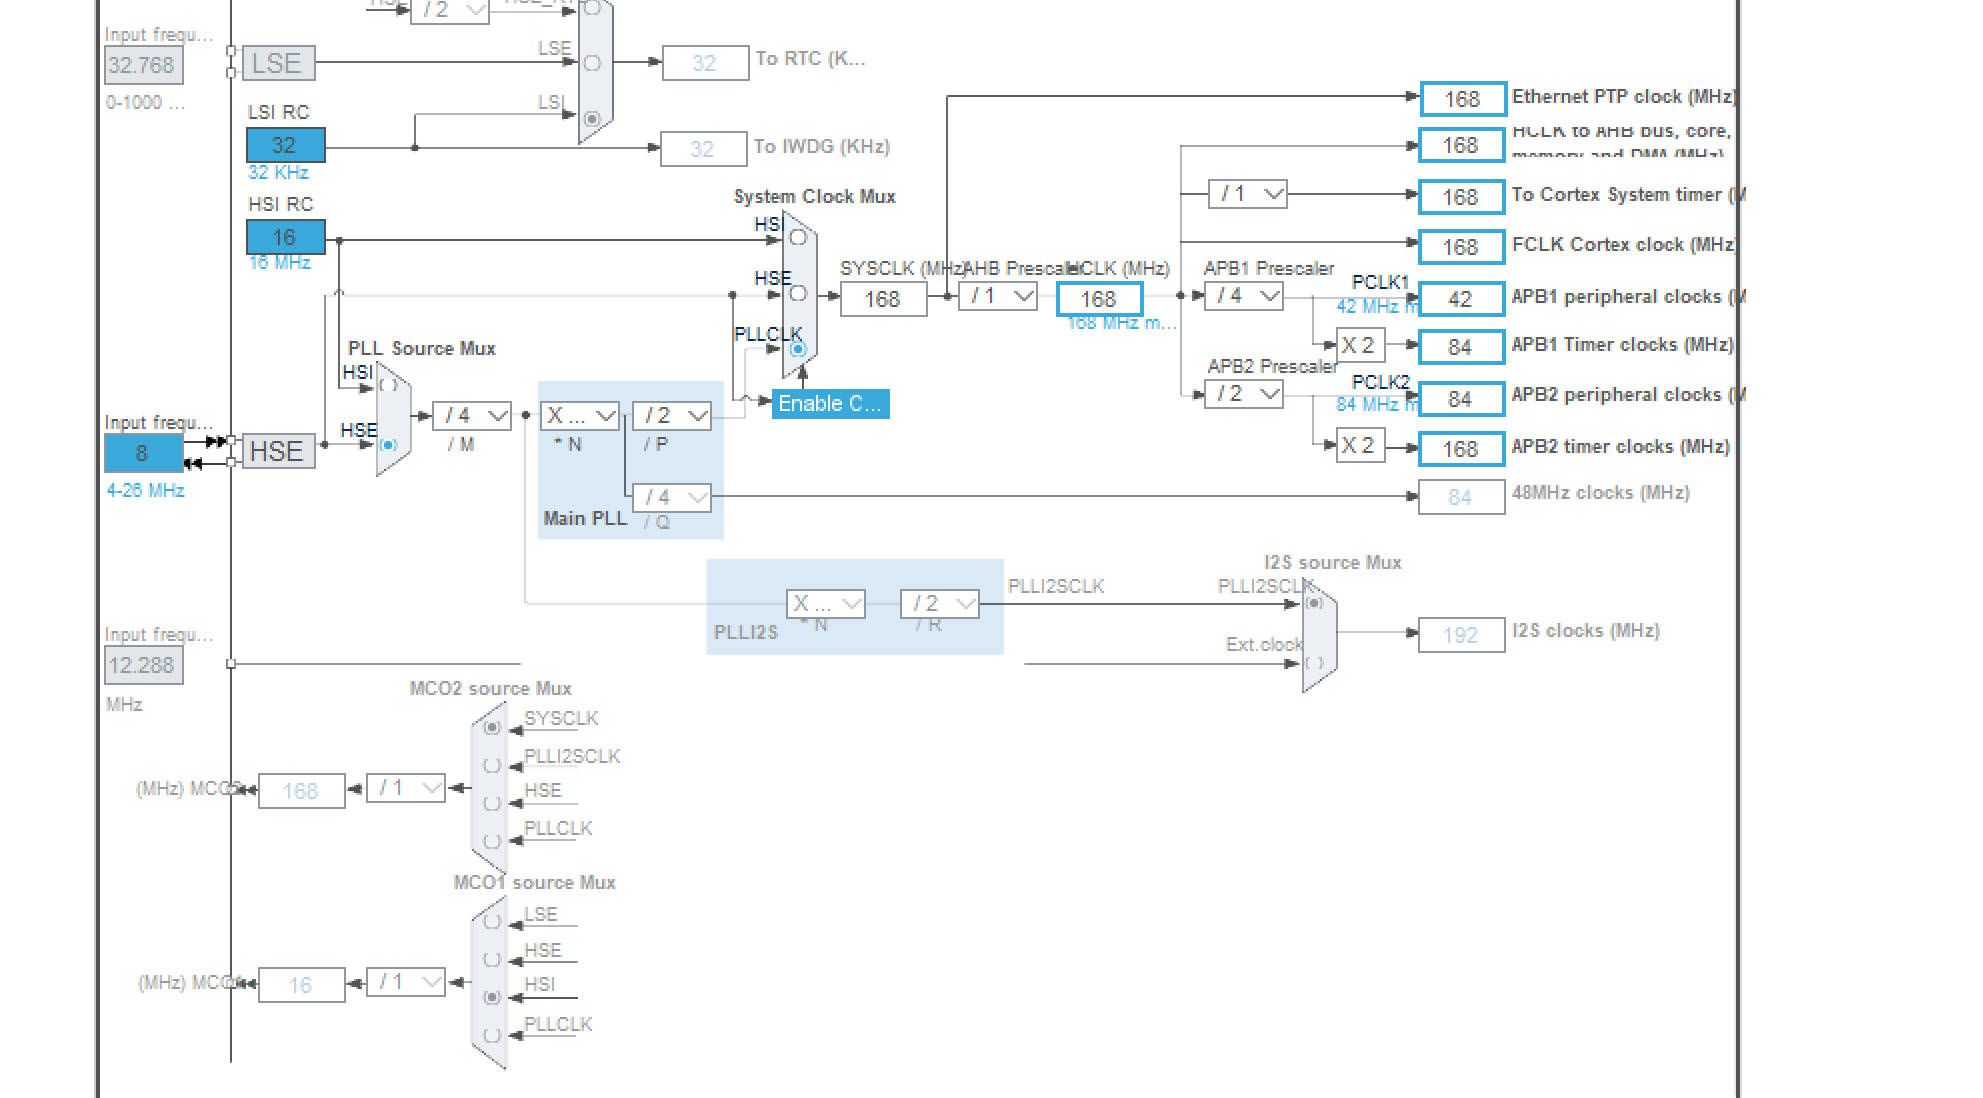Viewport: 1983px width, 1098px height.
Task: Open the /M divider dropdown
Action: tap(470, 416)
